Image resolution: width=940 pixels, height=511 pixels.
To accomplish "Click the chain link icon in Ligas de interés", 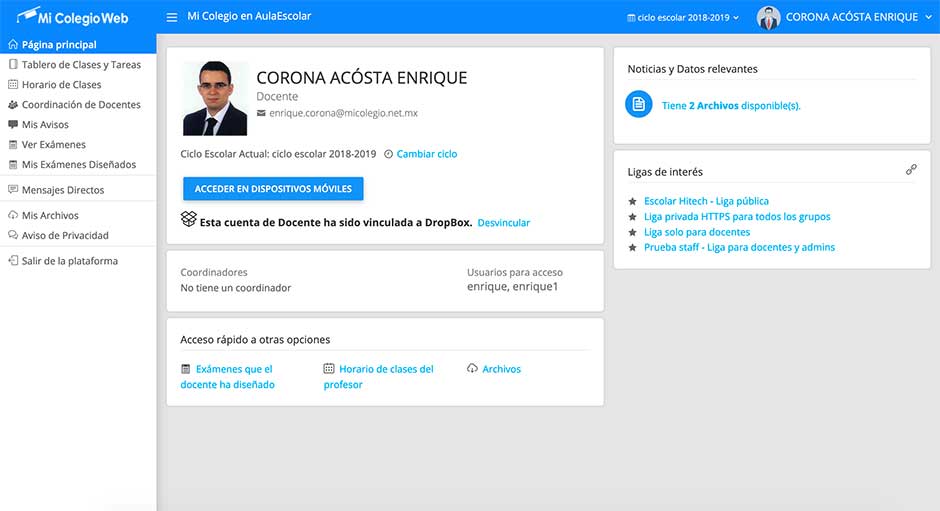I will pos(911,170).
